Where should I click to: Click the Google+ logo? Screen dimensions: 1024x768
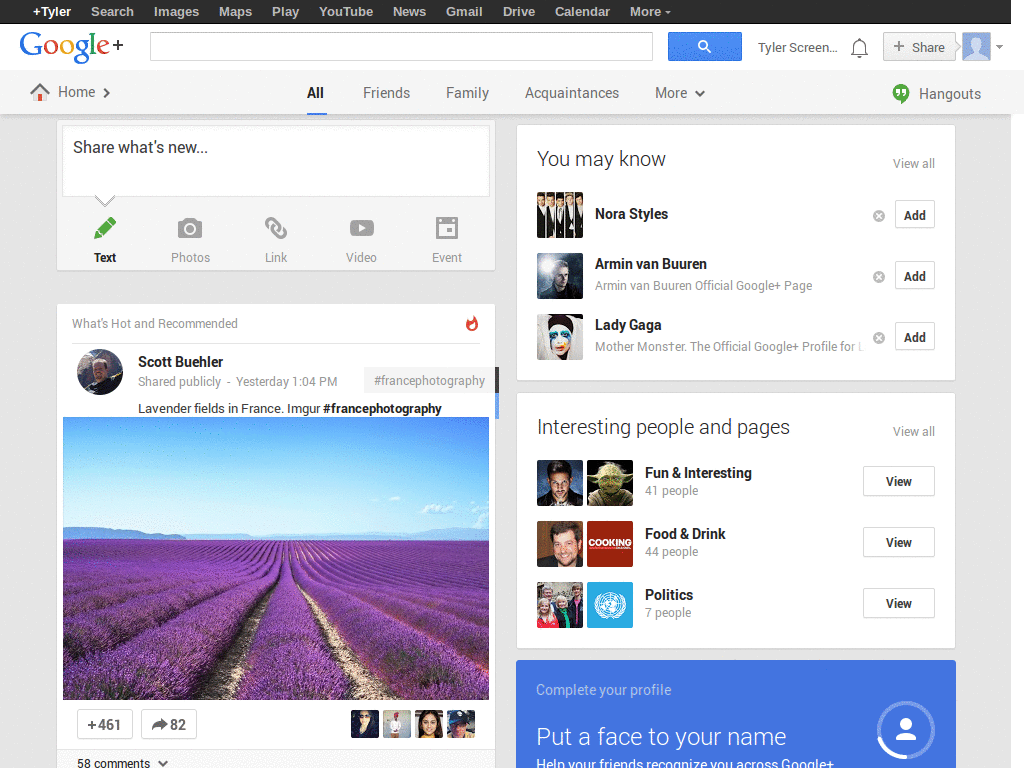coord(71,46)
